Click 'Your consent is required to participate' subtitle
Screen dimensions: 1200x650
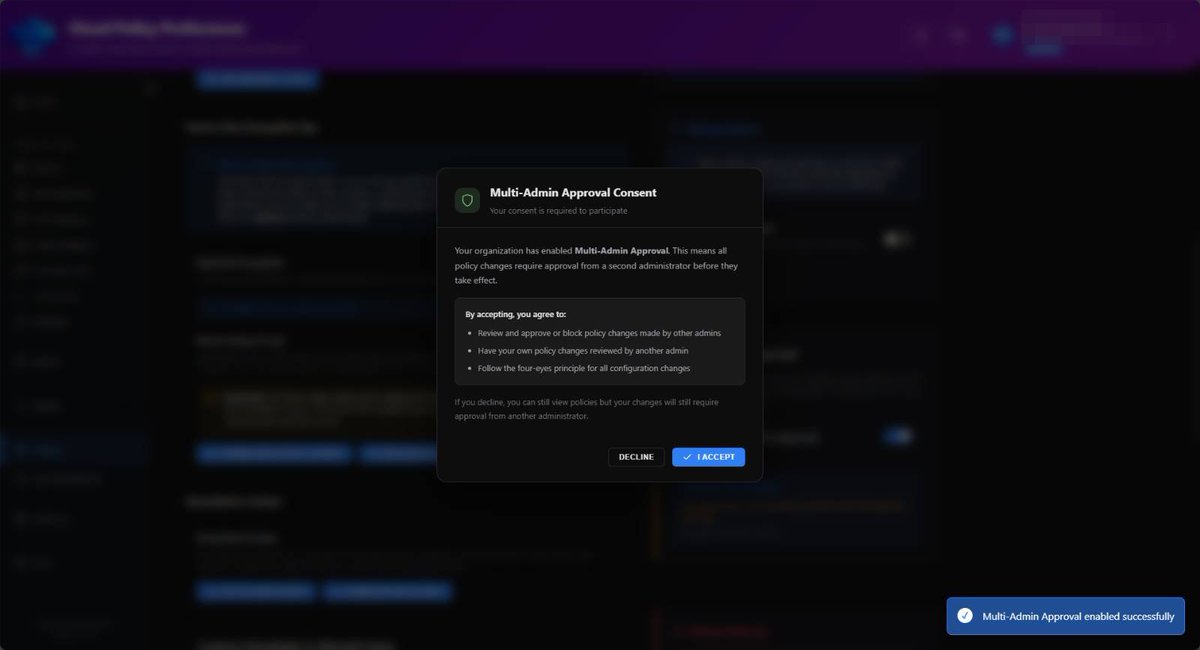click(x=558, y=211)
